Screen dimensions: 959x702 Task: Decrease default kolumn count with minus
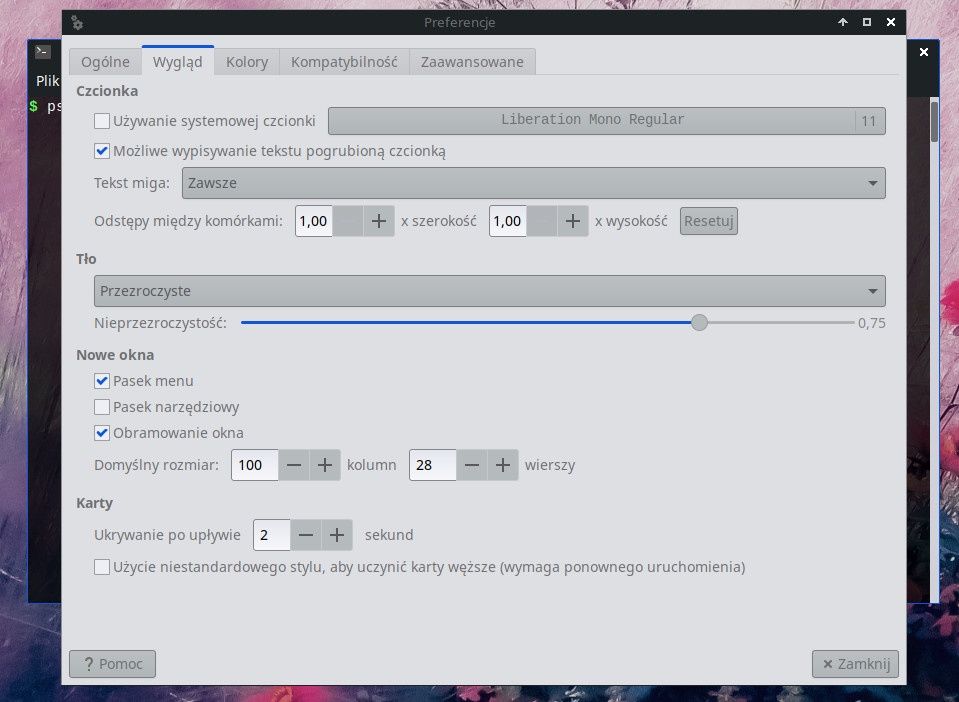coord(294,465)
